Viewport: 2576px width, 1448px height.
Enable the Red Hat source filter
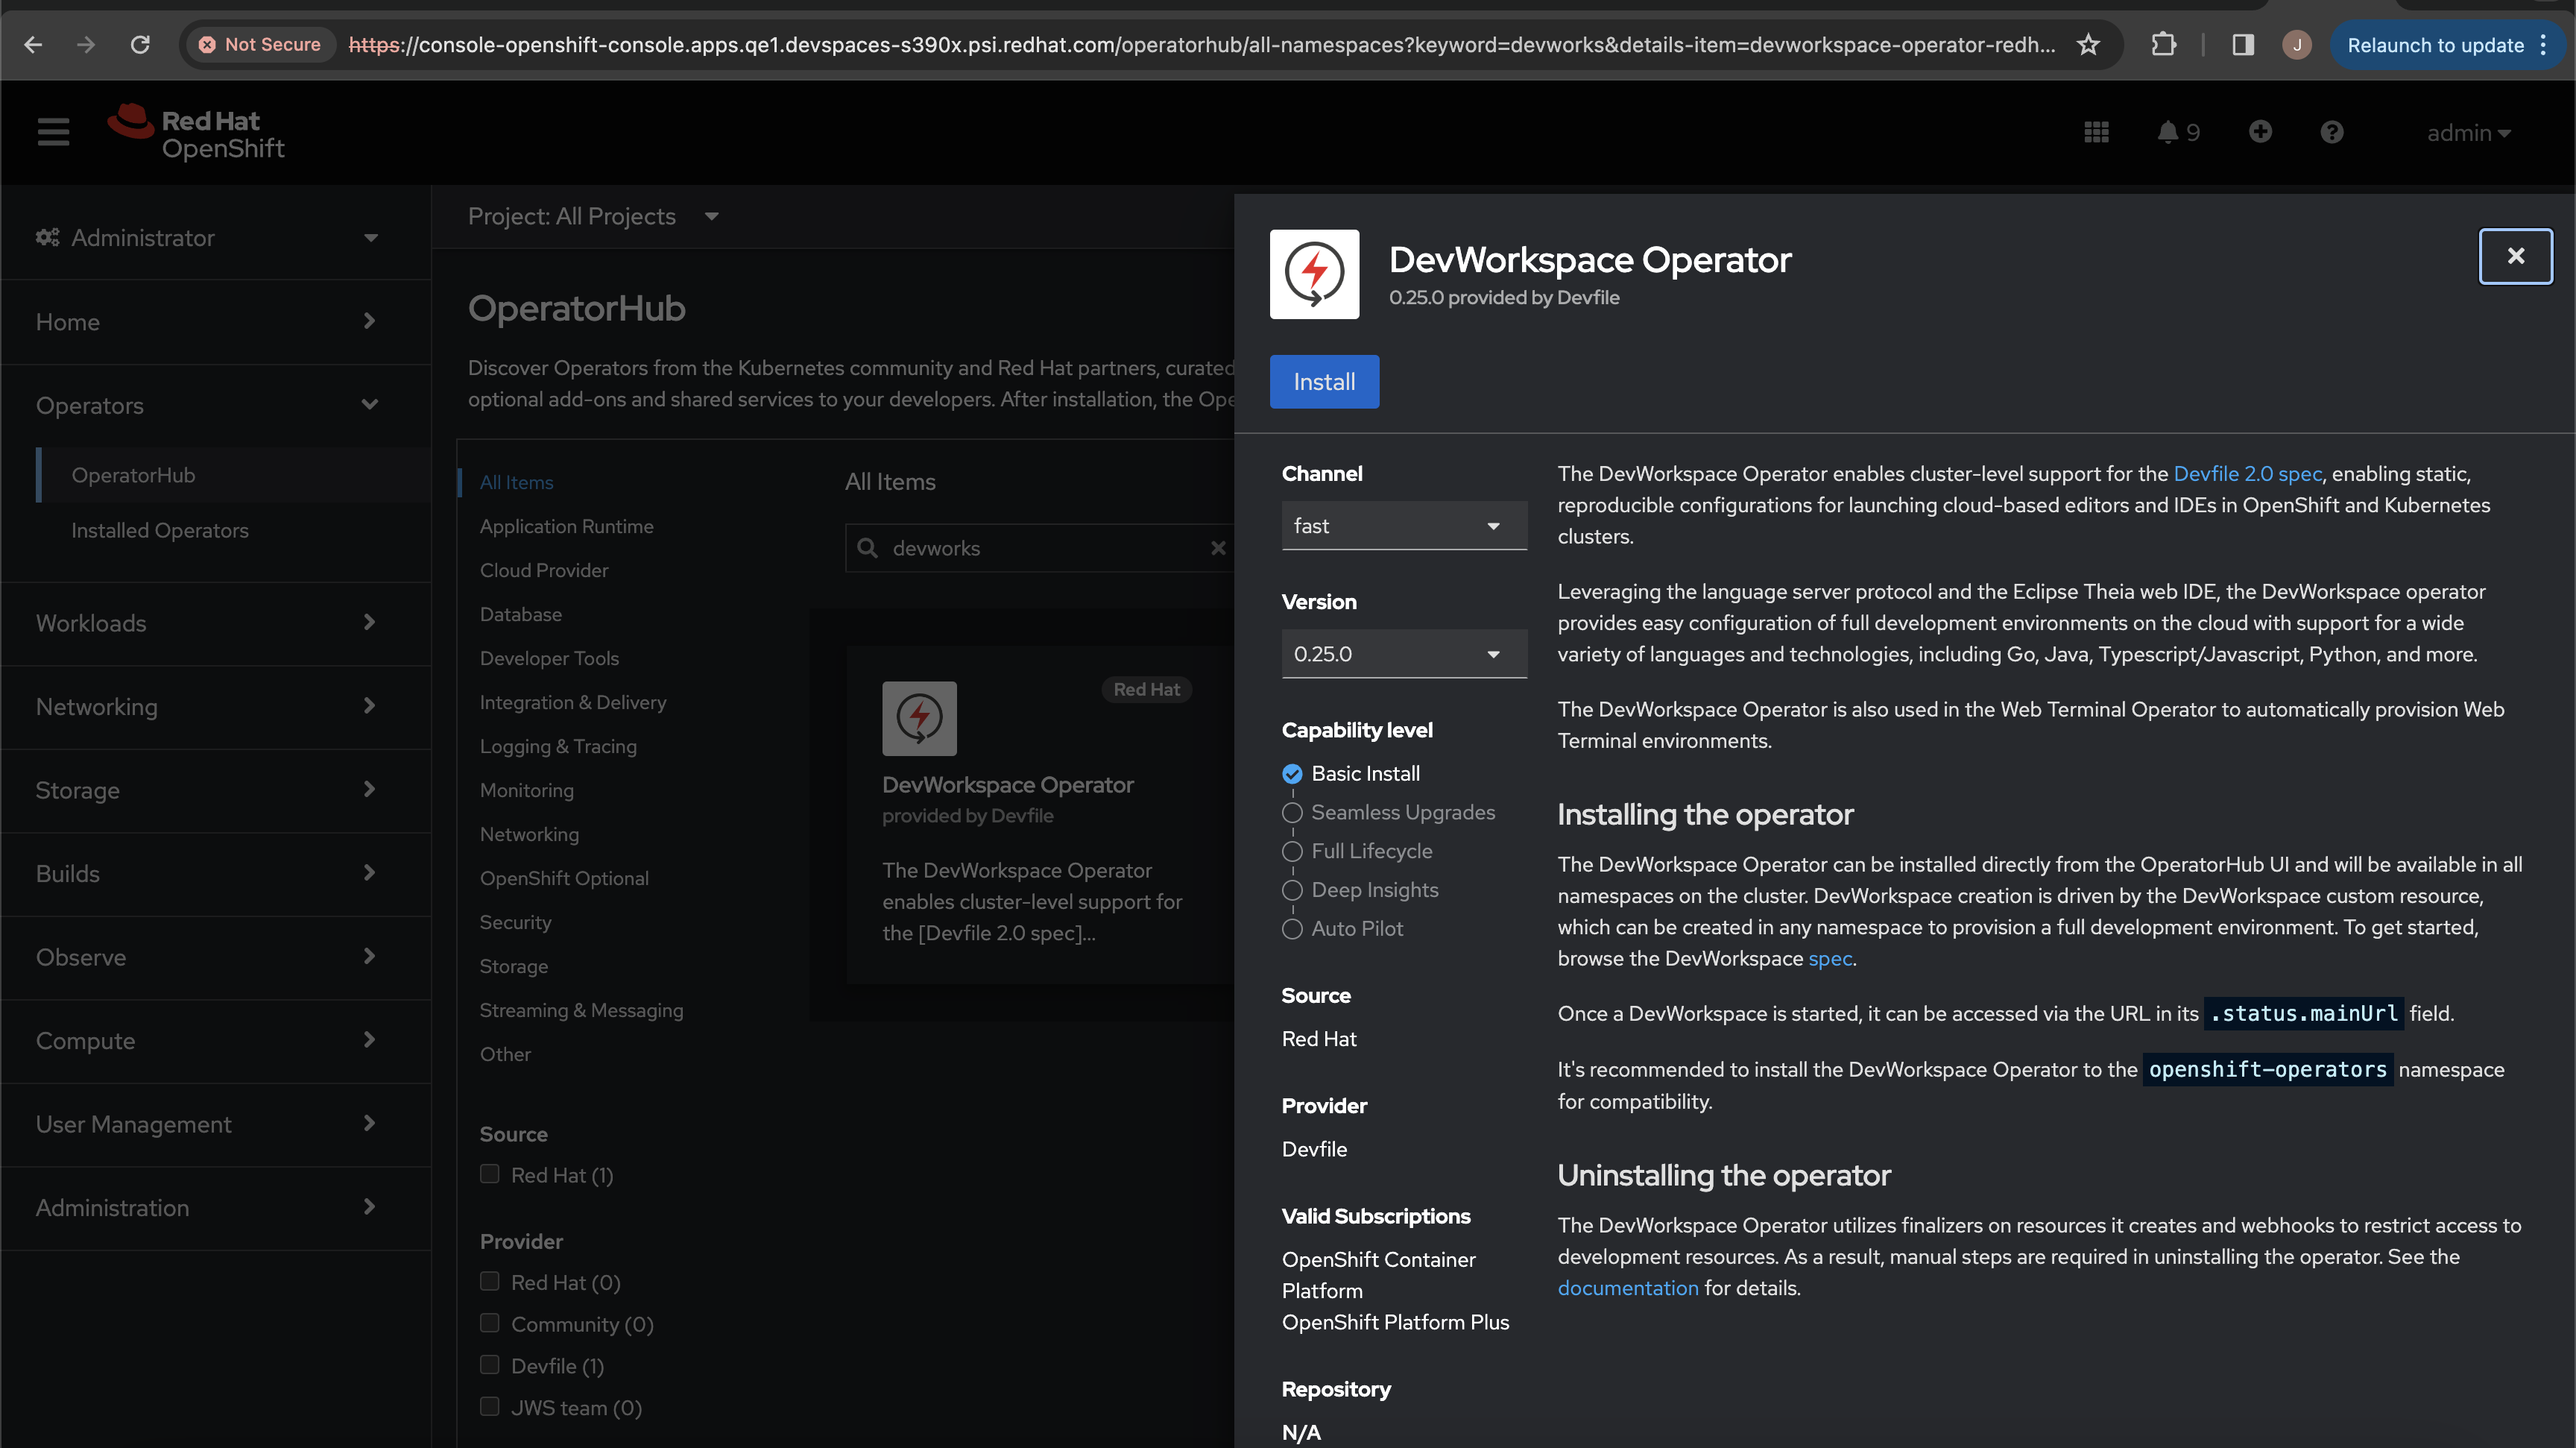pyautogui.click(x=490, y=1174)
